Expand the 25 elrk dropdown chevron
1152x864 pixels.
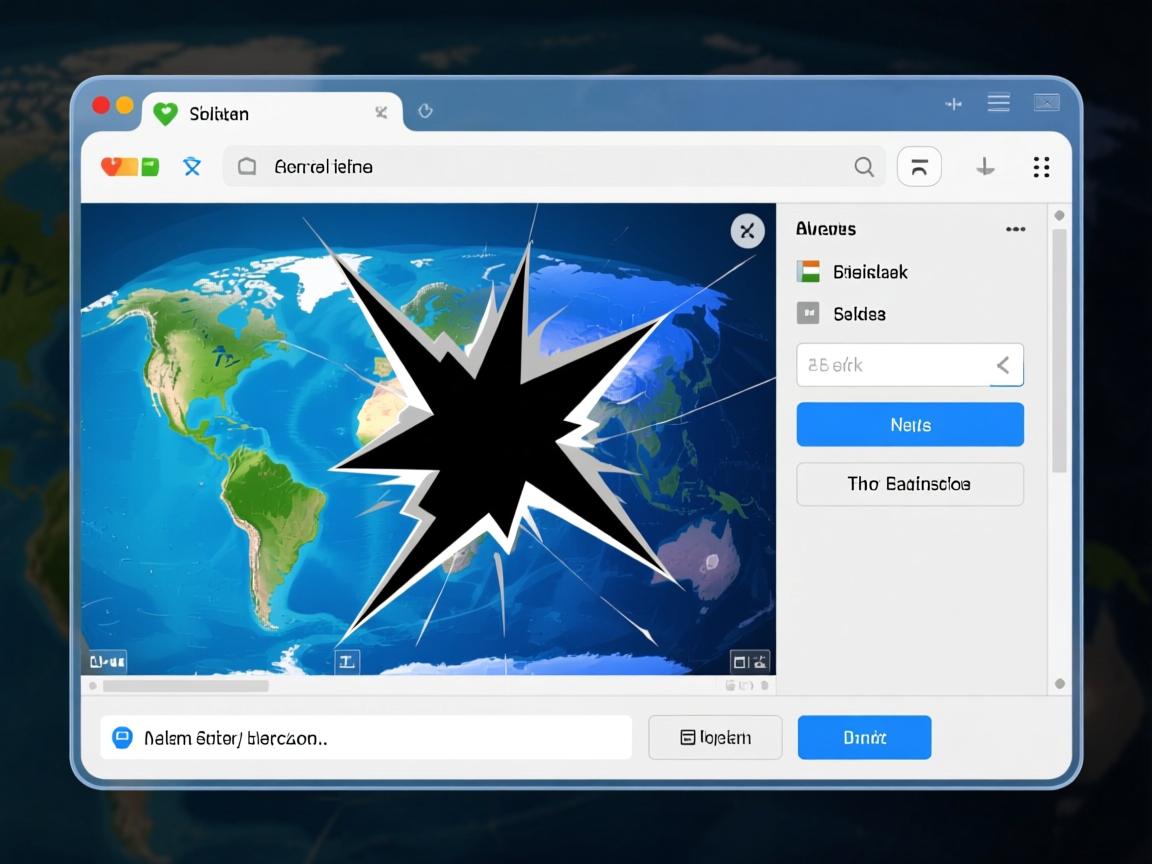[x=1003, y=365]
